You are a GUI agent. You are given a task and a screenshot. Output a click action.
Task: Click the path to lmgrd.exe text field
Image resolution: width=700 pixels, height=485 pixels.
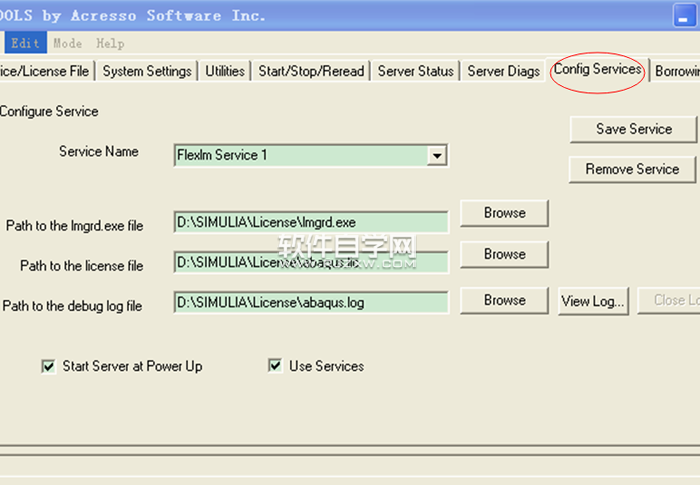point(310,222)
